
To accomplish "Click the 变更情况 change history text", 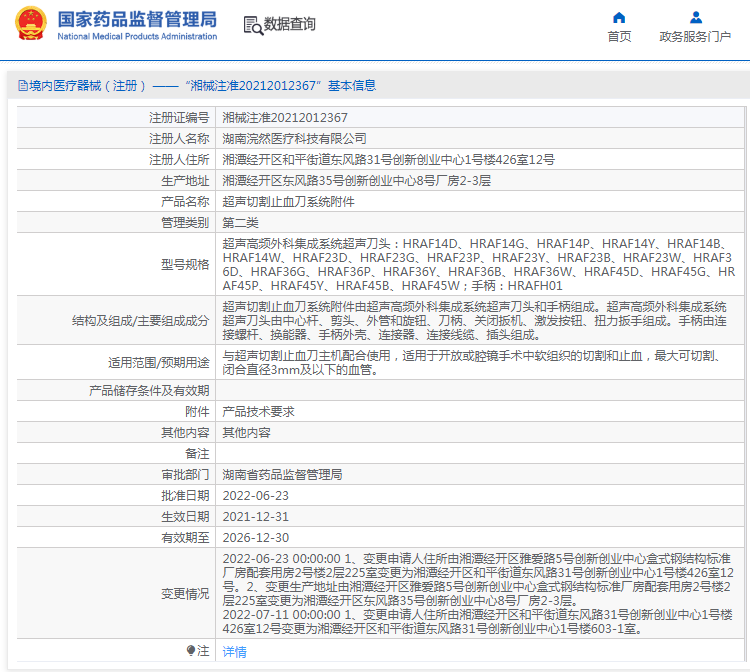I will point(478,594).
